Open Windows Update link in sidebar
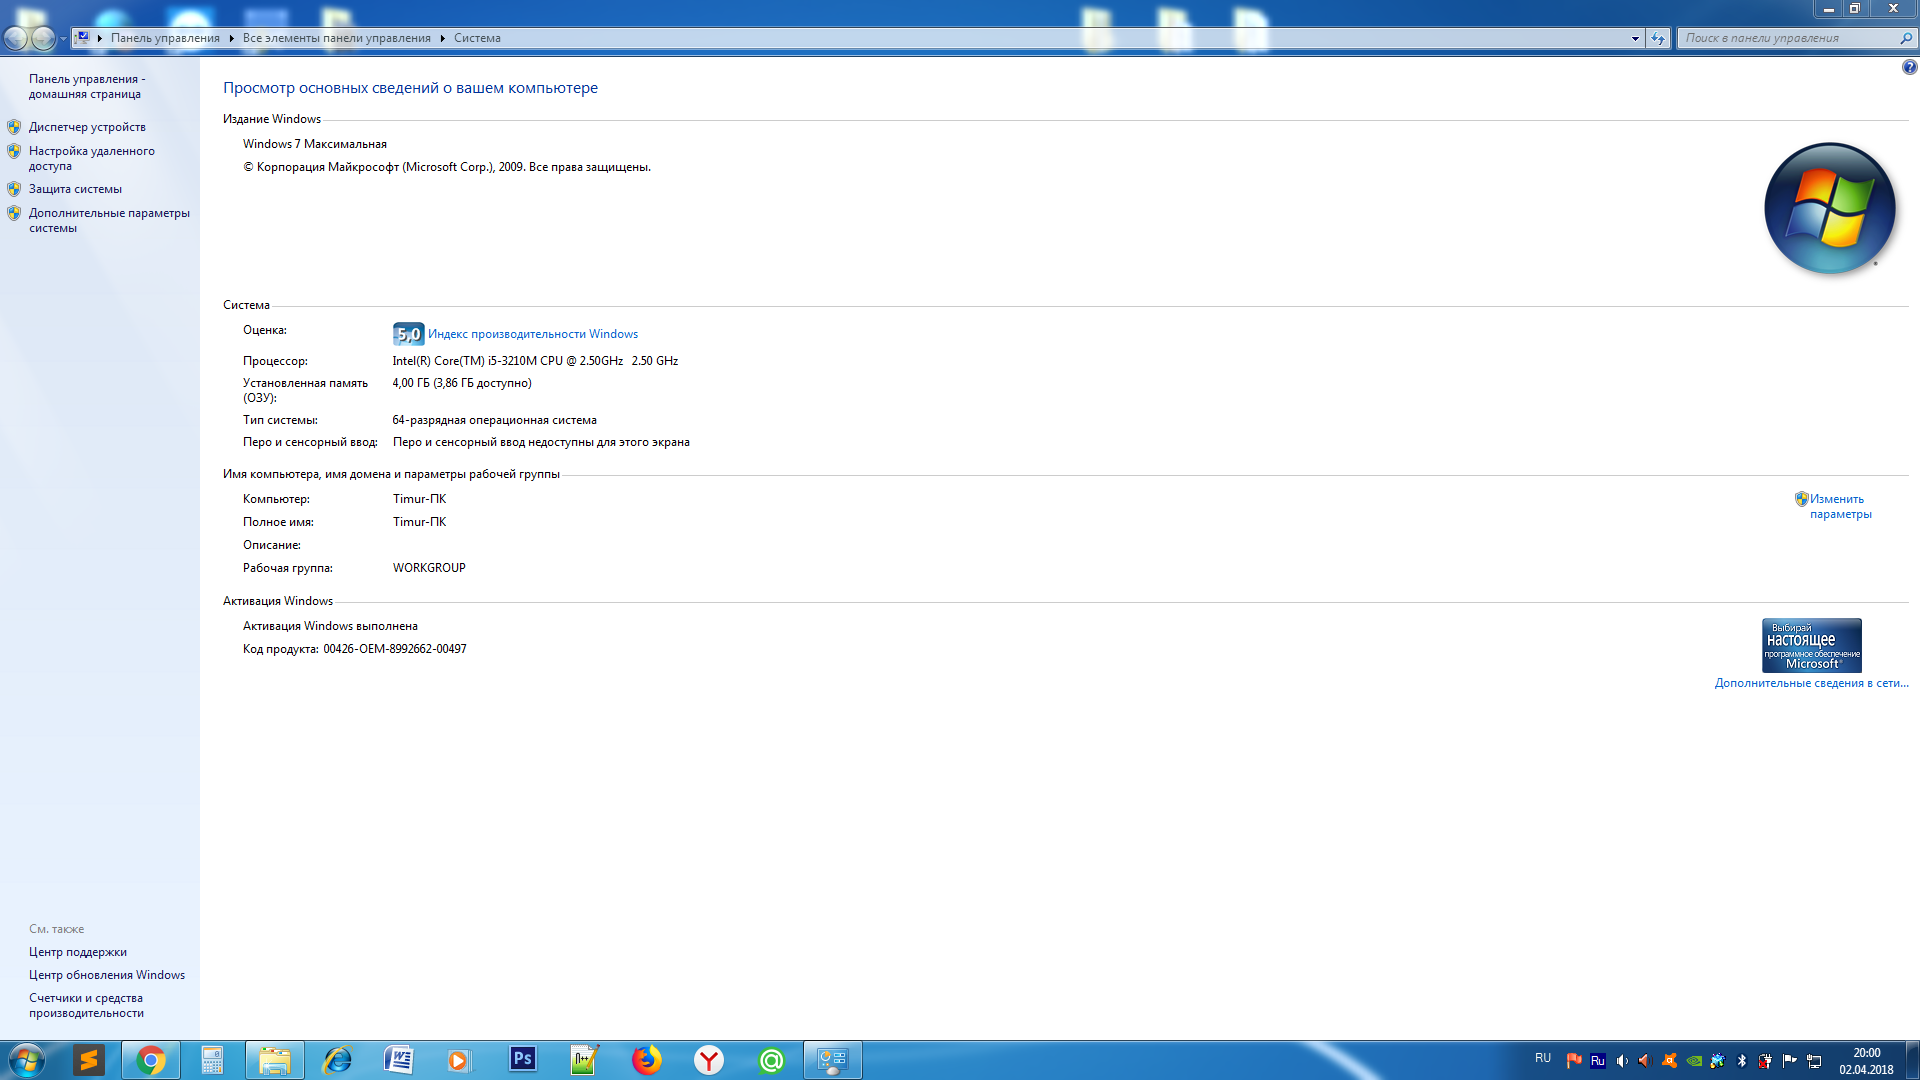Screen dimensions: 1920x1080 pyautogui.click(x=106, y=975)
